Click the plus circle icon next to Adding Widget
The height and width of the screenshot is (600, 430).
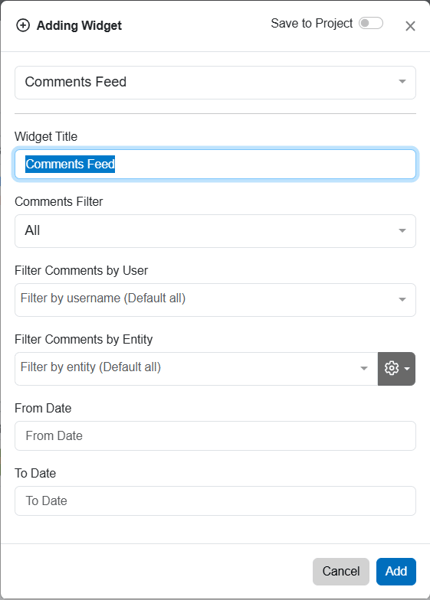(23, 26)
